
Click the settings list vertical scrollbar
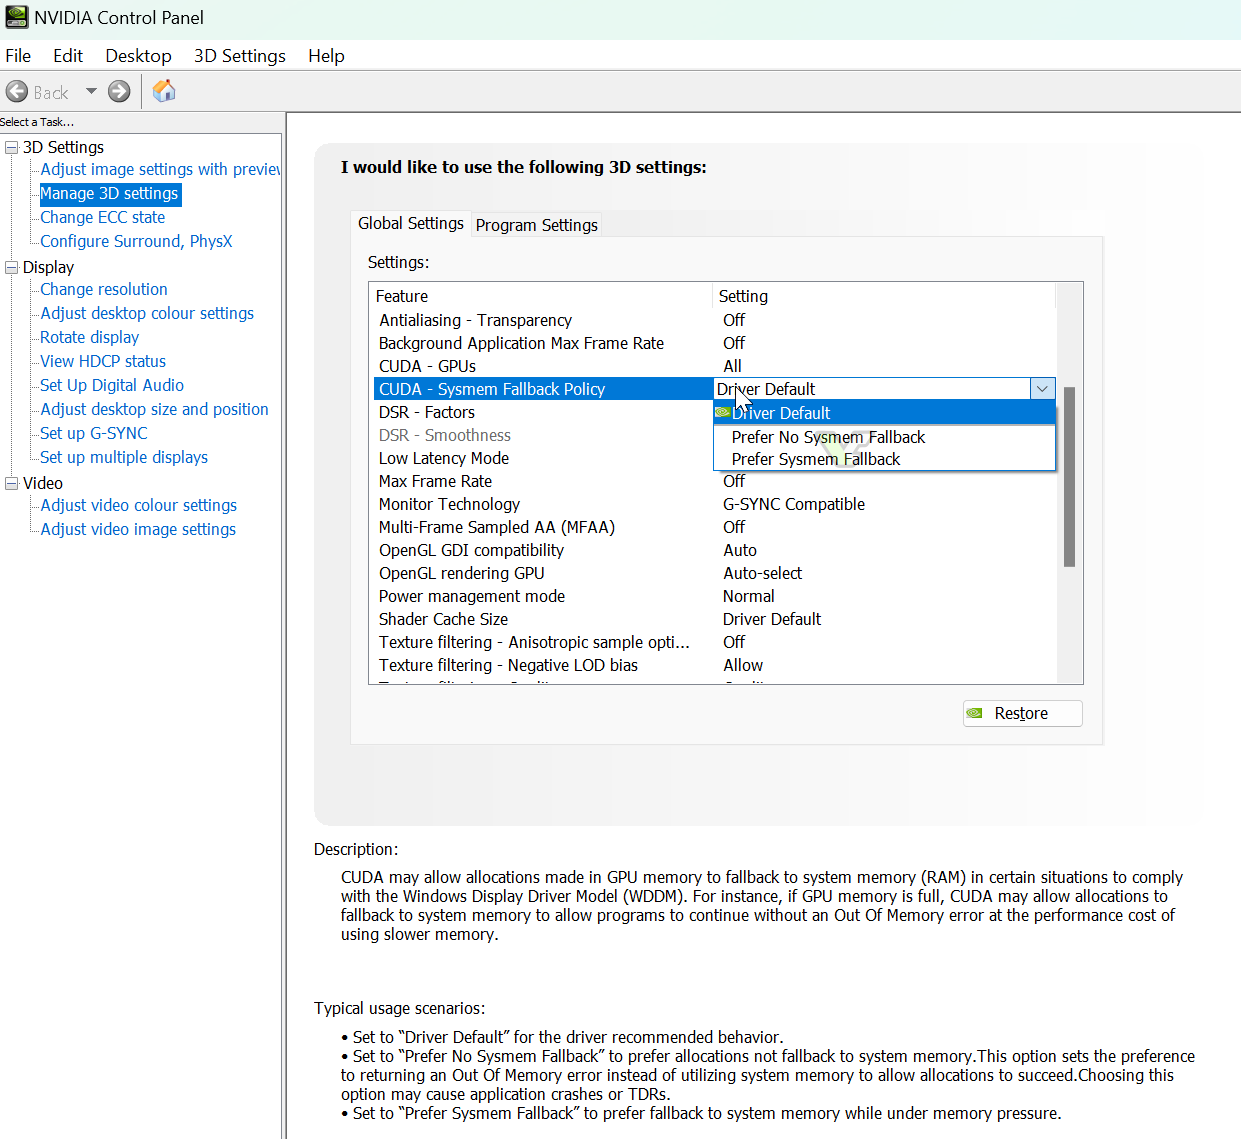click(1069, 476)
